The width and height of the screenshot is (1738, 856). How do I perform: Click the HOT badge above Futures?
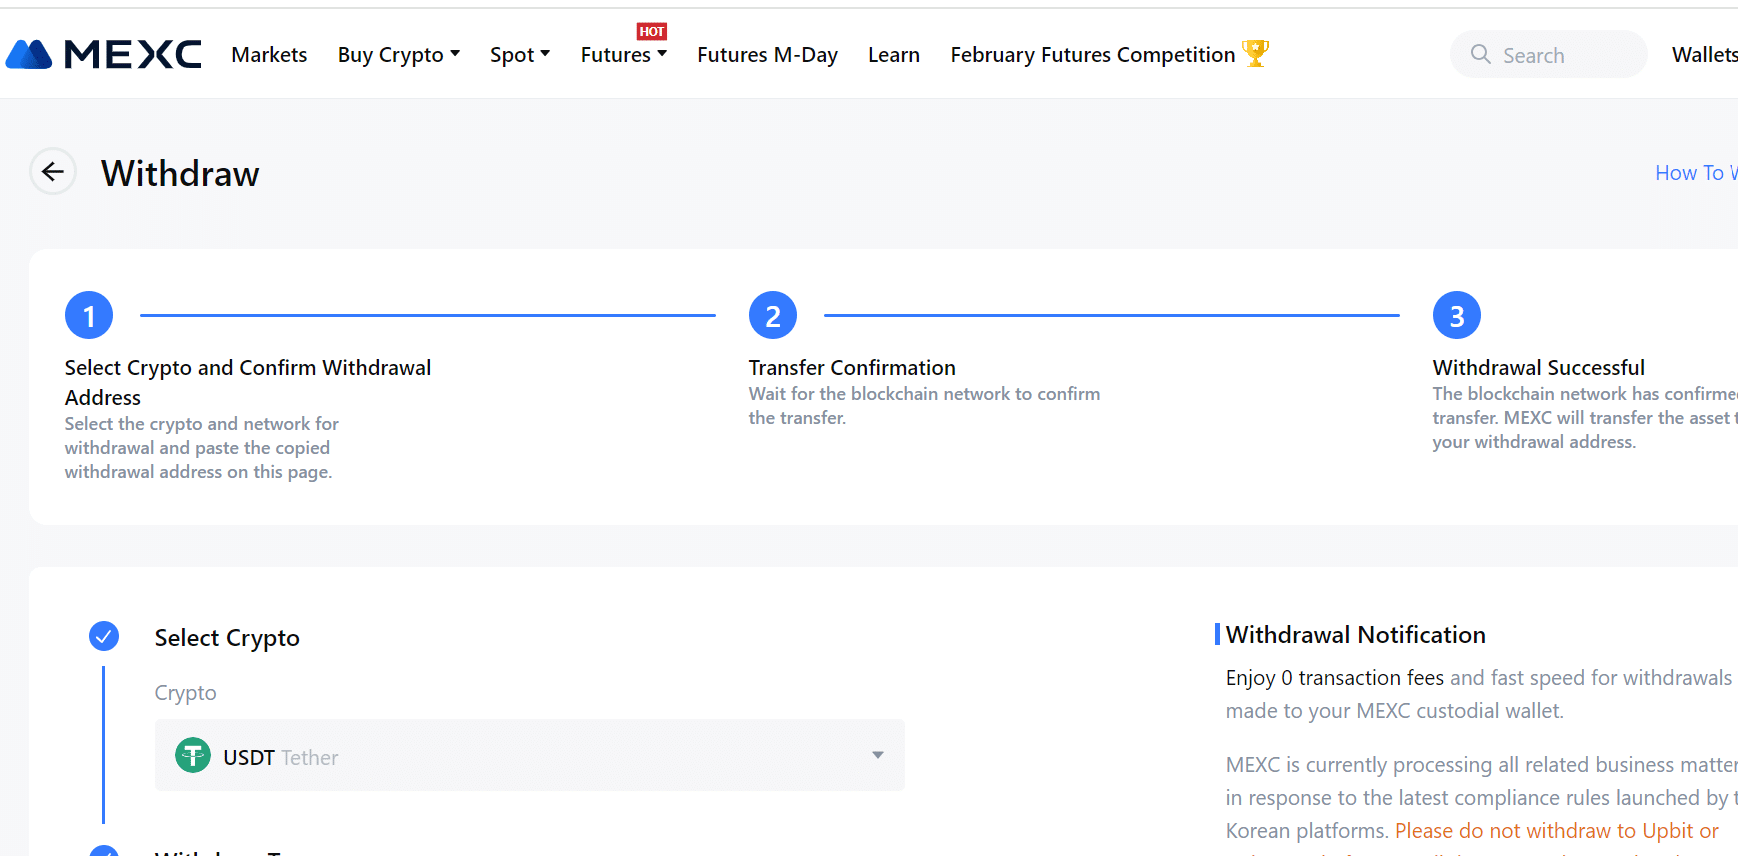[652, 31]
